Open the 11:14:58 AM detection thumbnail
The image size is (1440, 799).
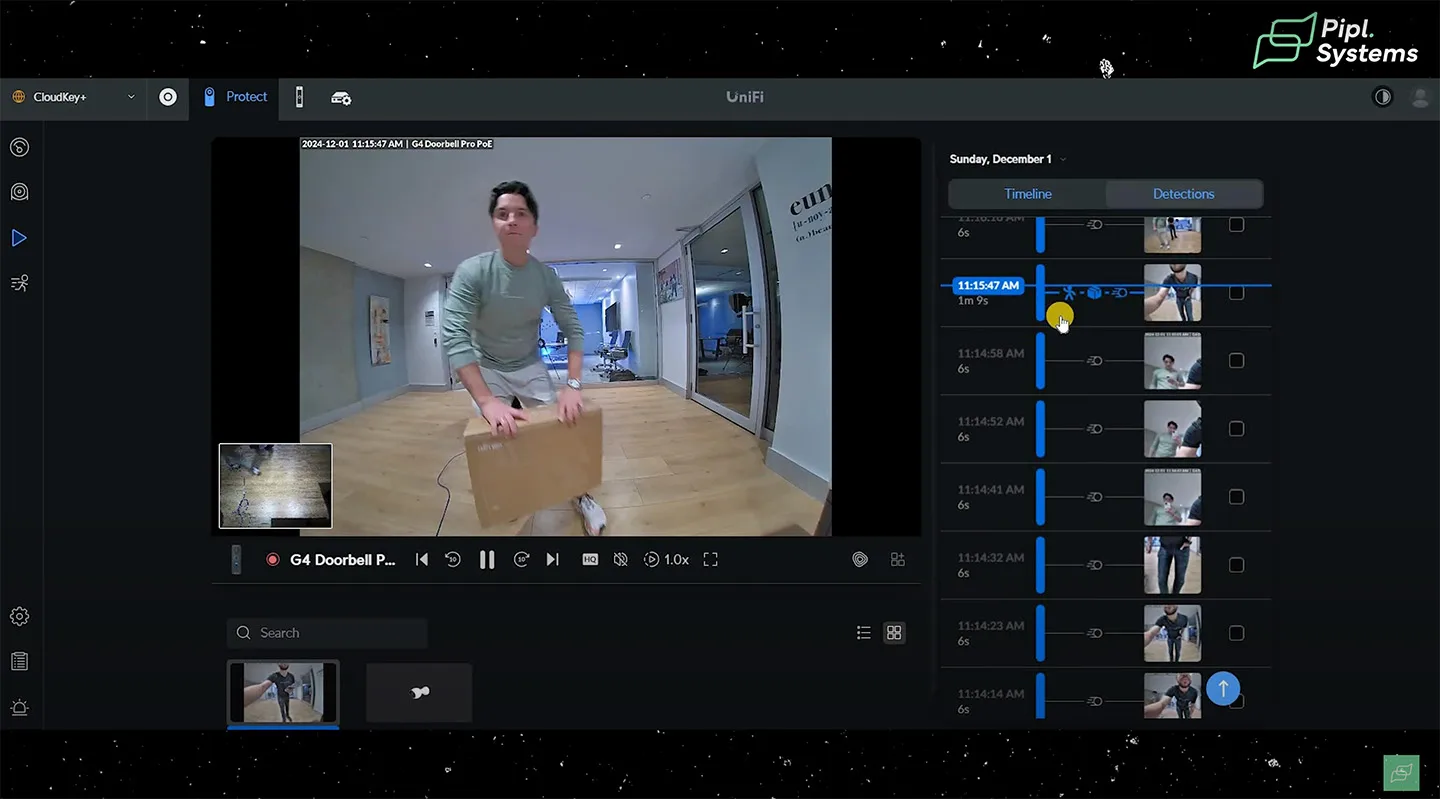click(x=1173, y=361)
